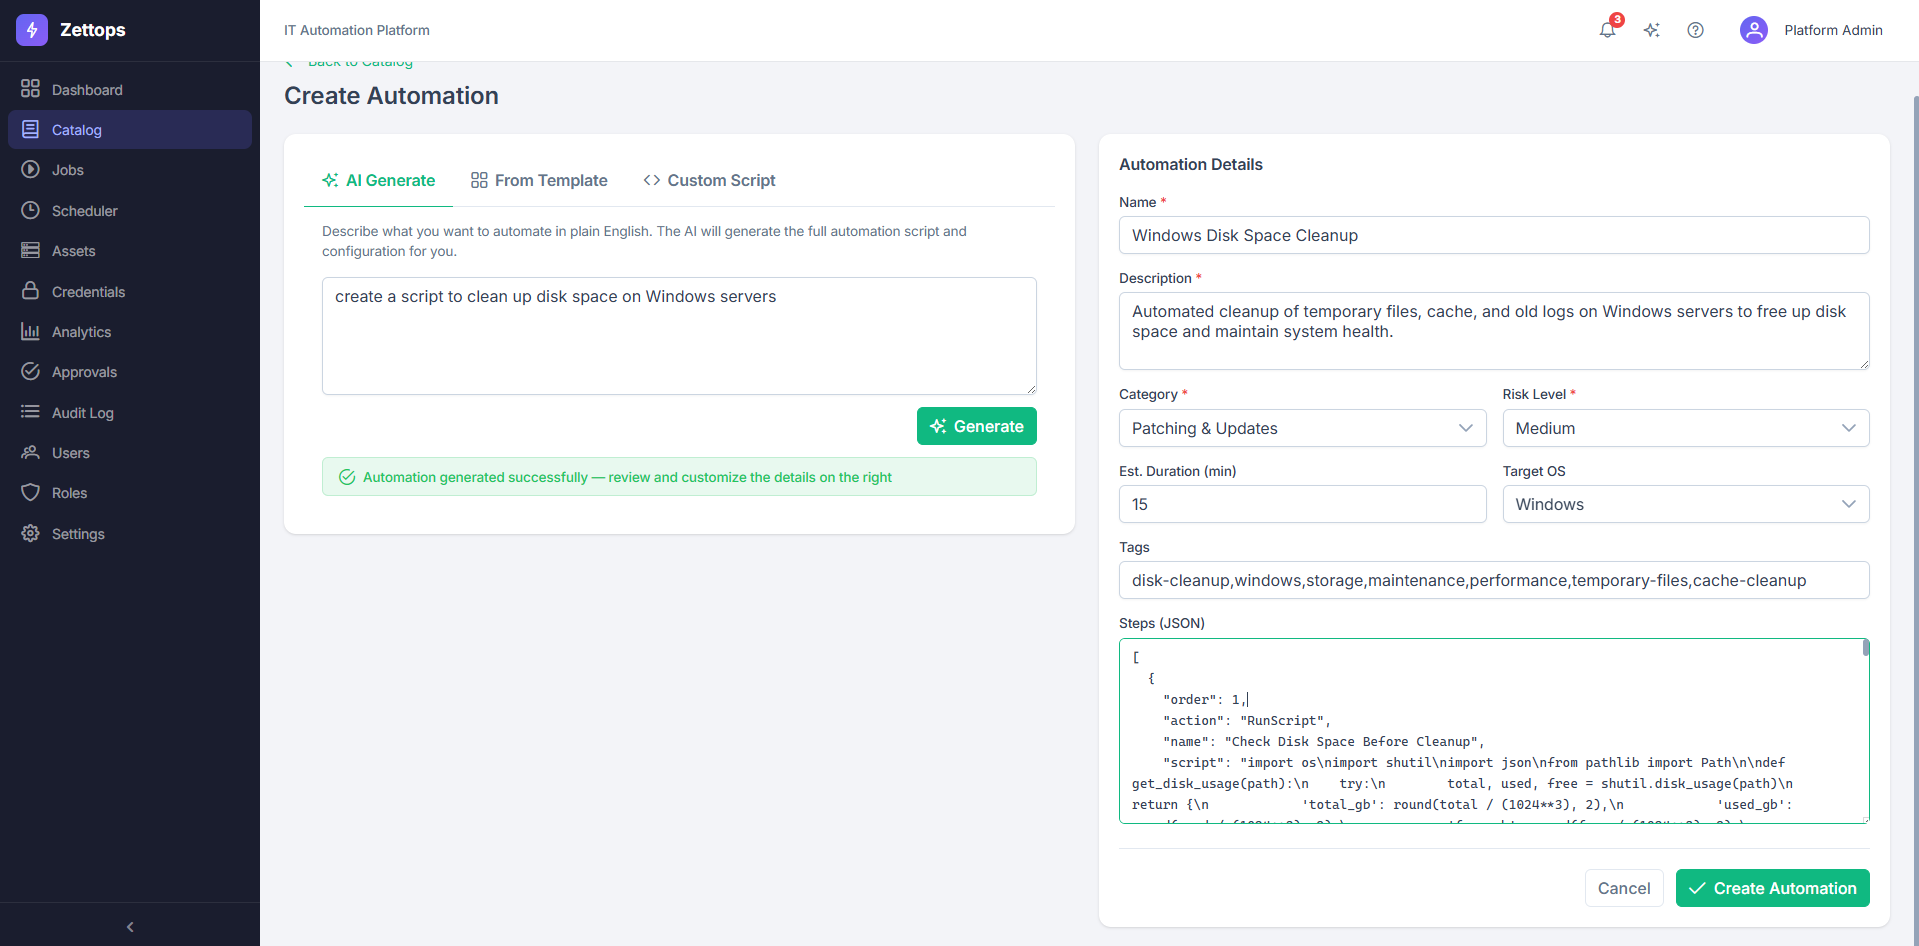Open notifications bell with 3 badge

point(1608,29)
